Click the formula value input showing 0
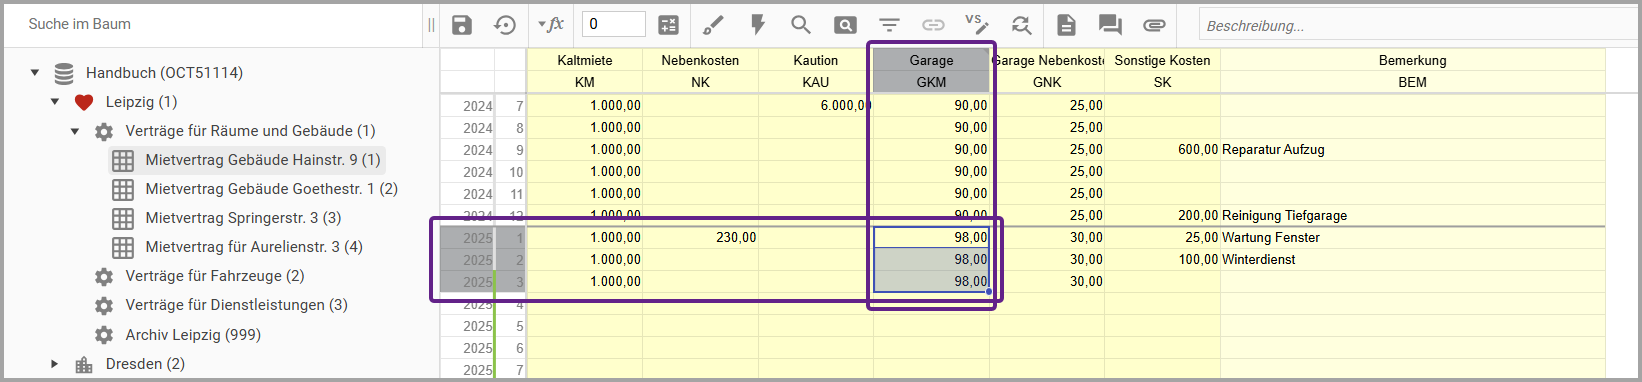This screenshot has width=1642, height=382. (x=614, y=24)
